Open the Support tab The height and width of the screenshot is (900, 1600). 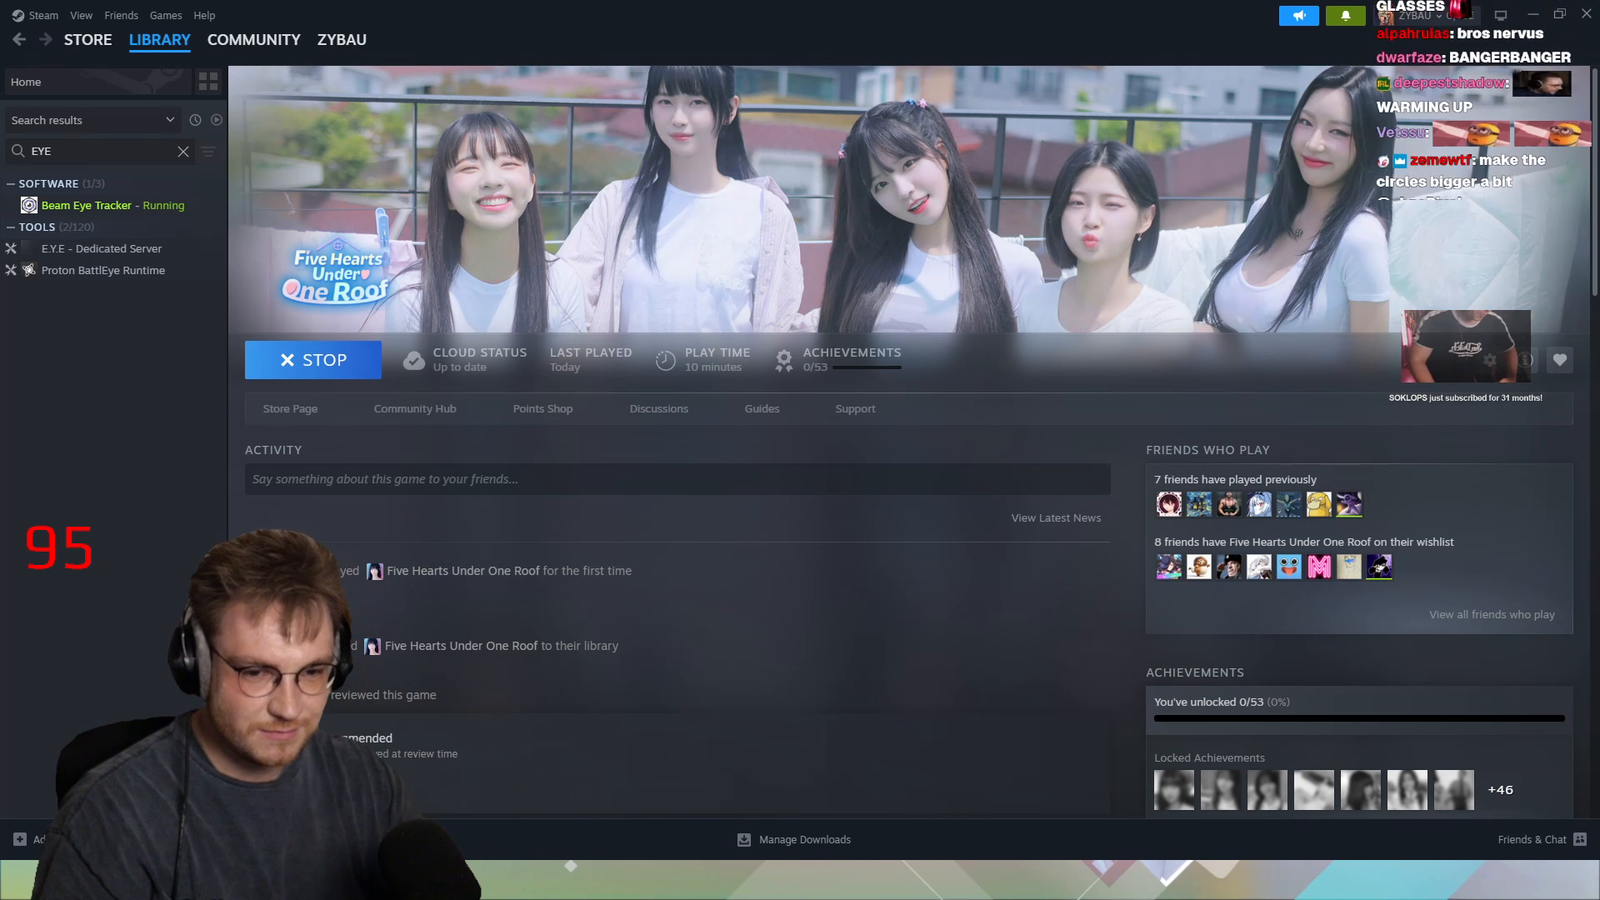855,409
